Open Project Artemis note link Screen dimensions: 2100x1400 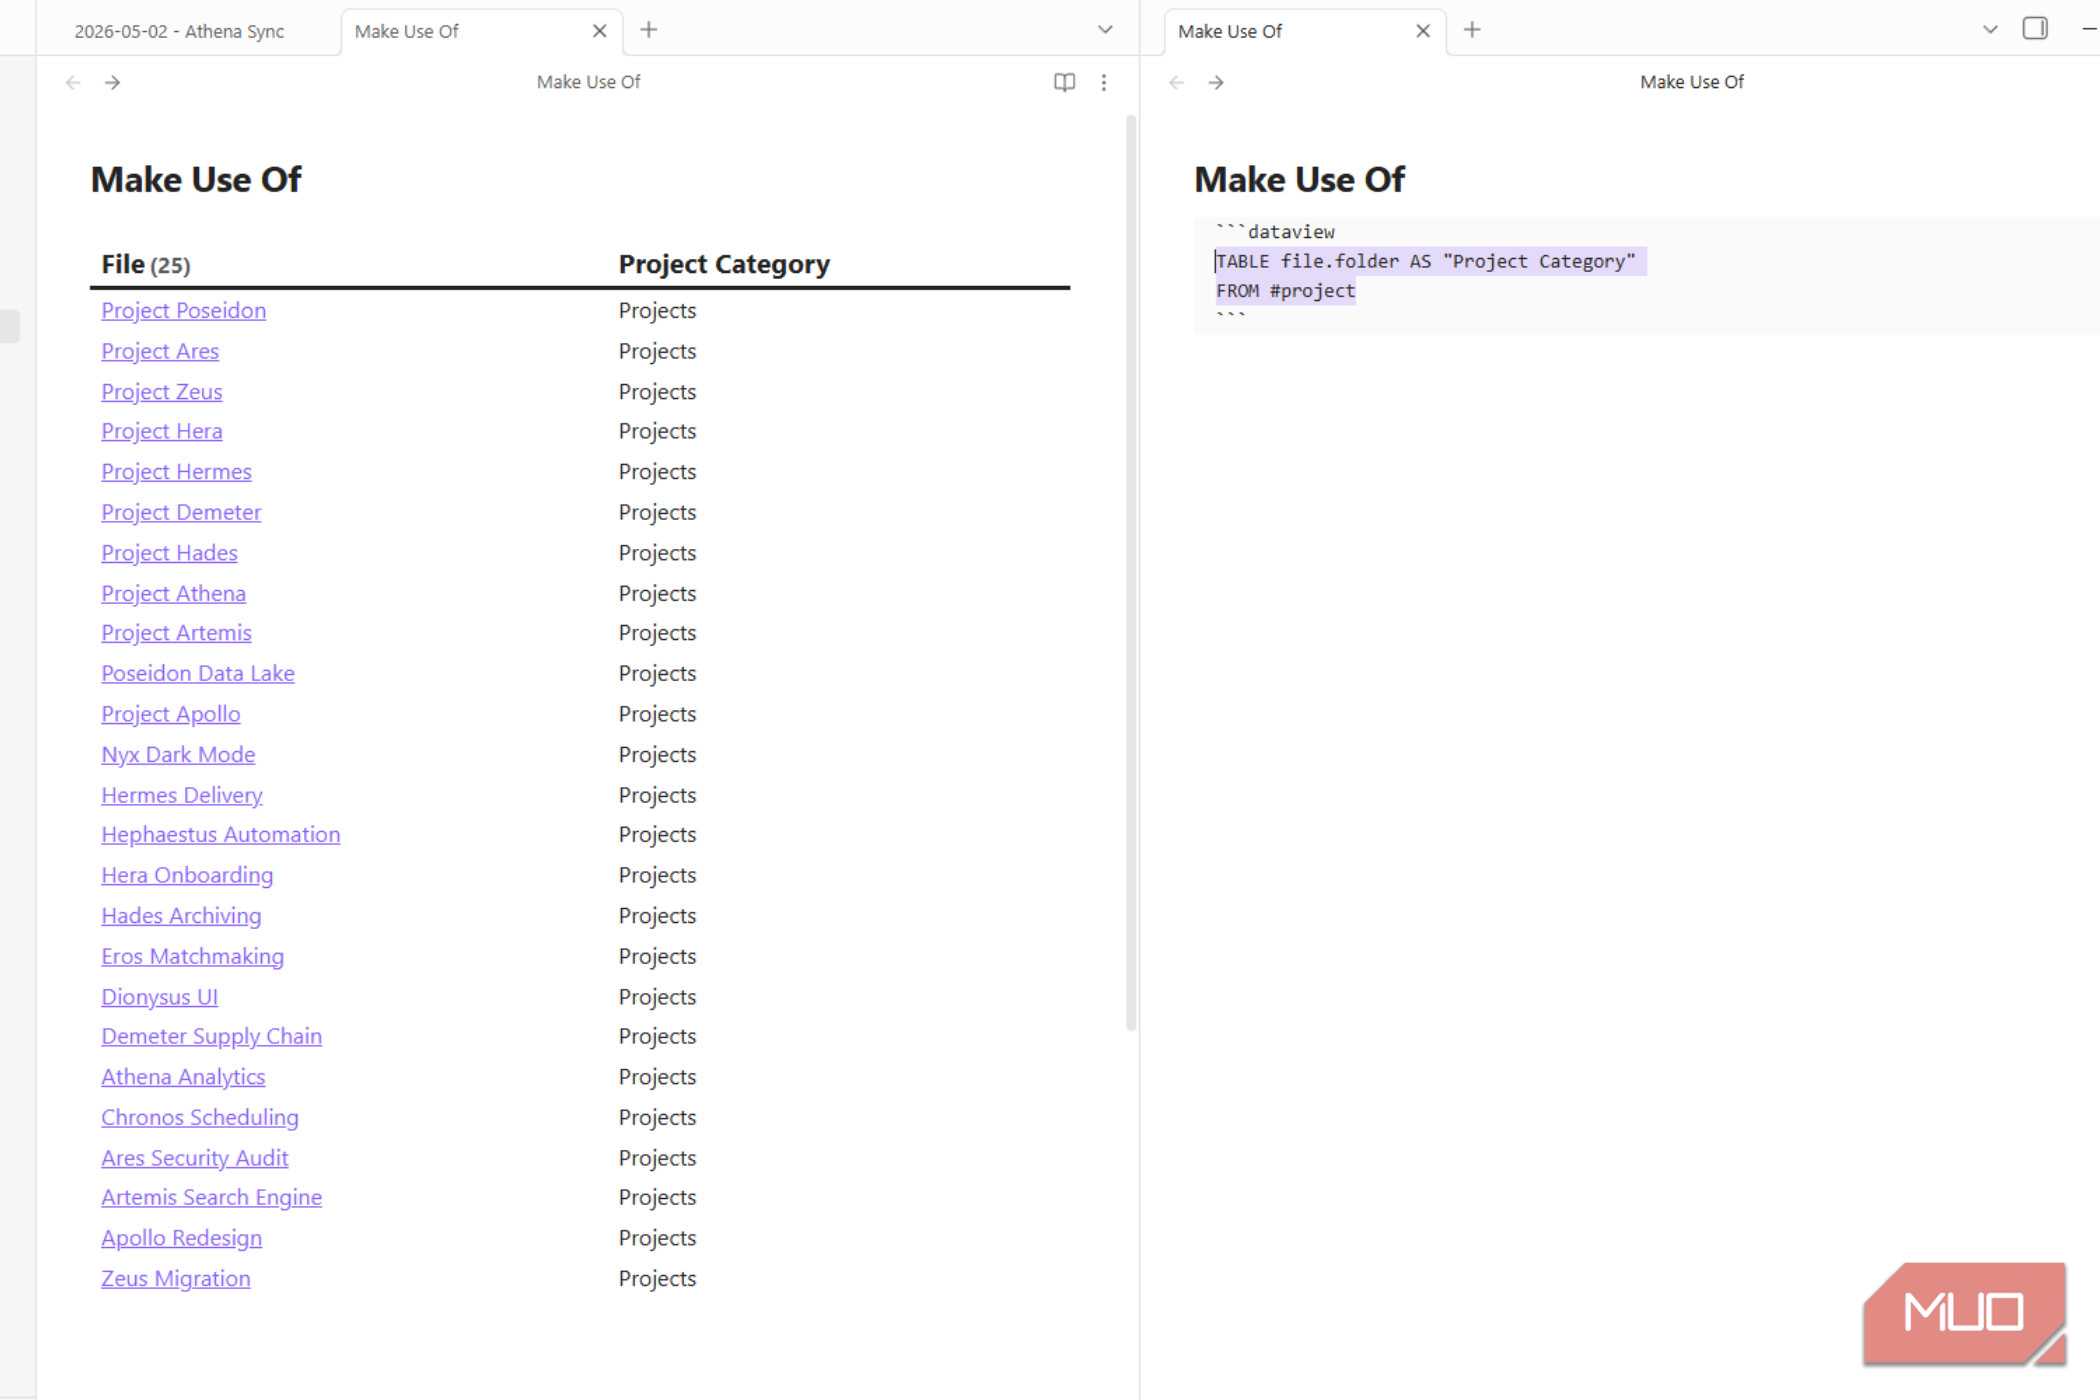pos(176,633)
